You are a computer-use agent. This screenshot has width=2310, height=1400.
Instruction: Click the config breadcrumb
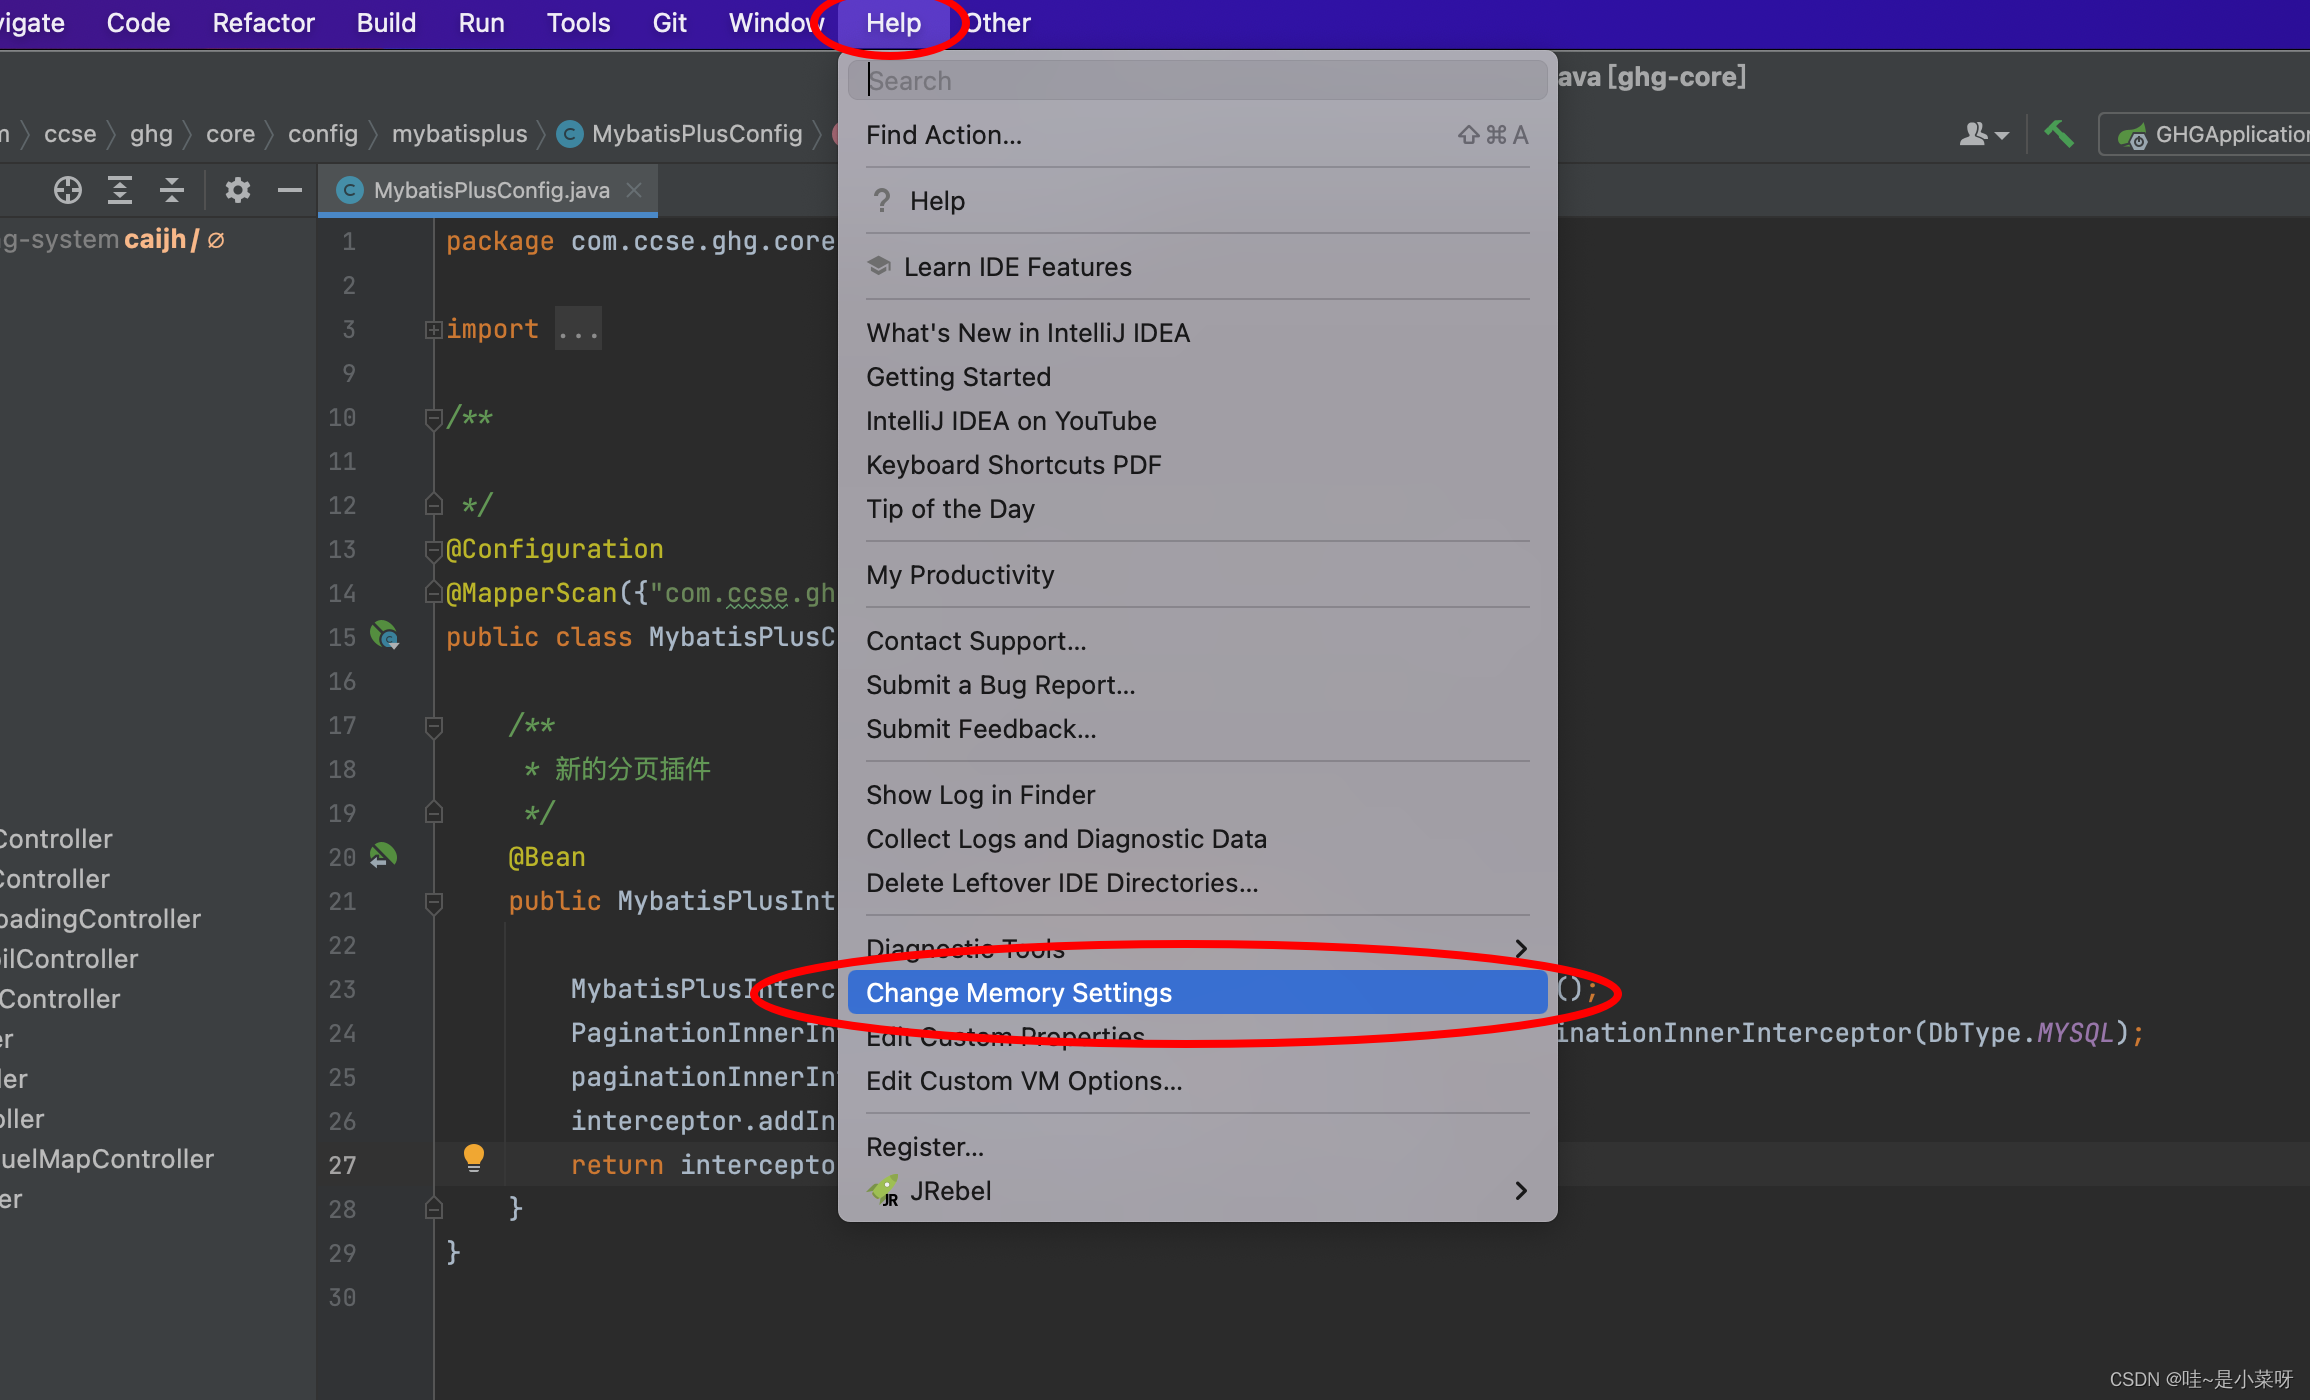point(322,133)
